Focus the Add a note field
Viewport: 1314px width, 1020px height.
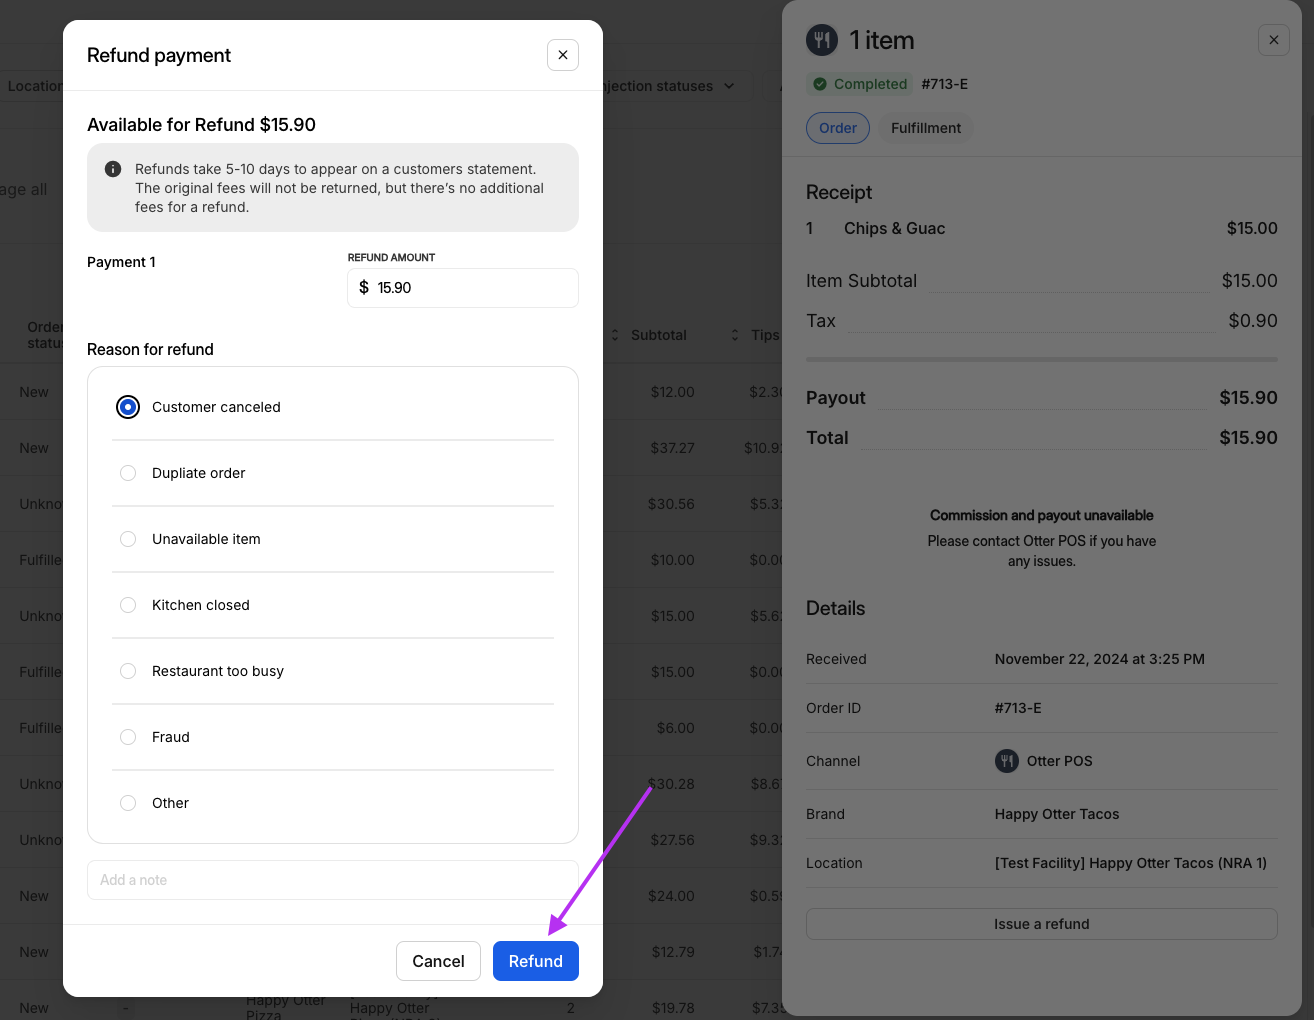coord(332,880)
